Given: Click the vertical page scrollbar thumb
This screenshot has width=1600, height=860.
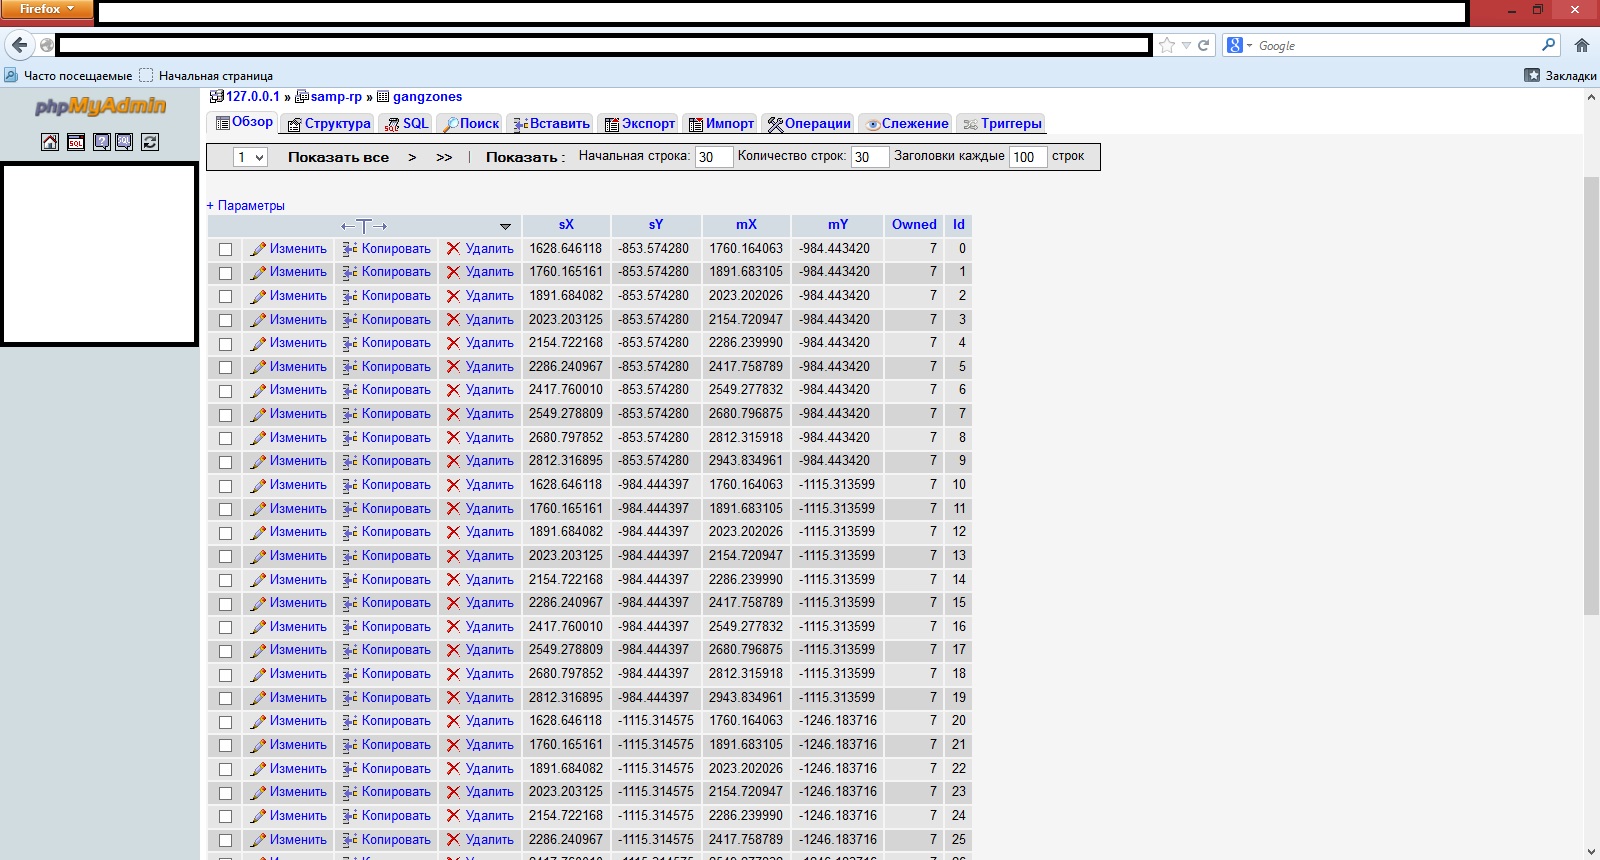Looking at the screenshot, I should 1591,395.
